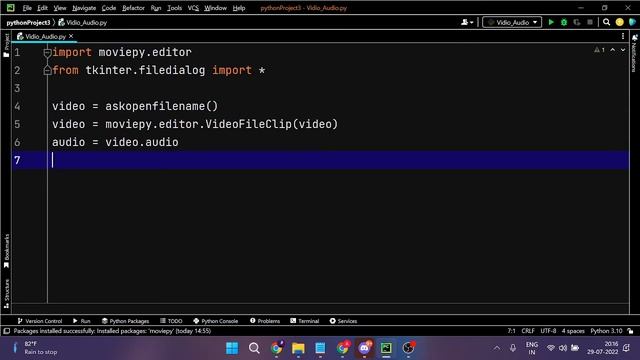Change UTF-8 file encoding setting

pos(548,331)
